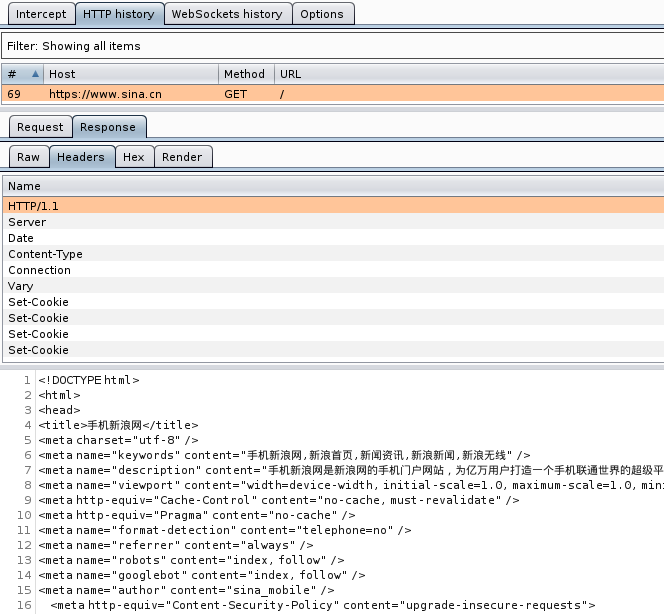The height and width of the screenshot is (614, 664).
Task: Select the last Set-Cookie header row
Action: tap(333, 350)
